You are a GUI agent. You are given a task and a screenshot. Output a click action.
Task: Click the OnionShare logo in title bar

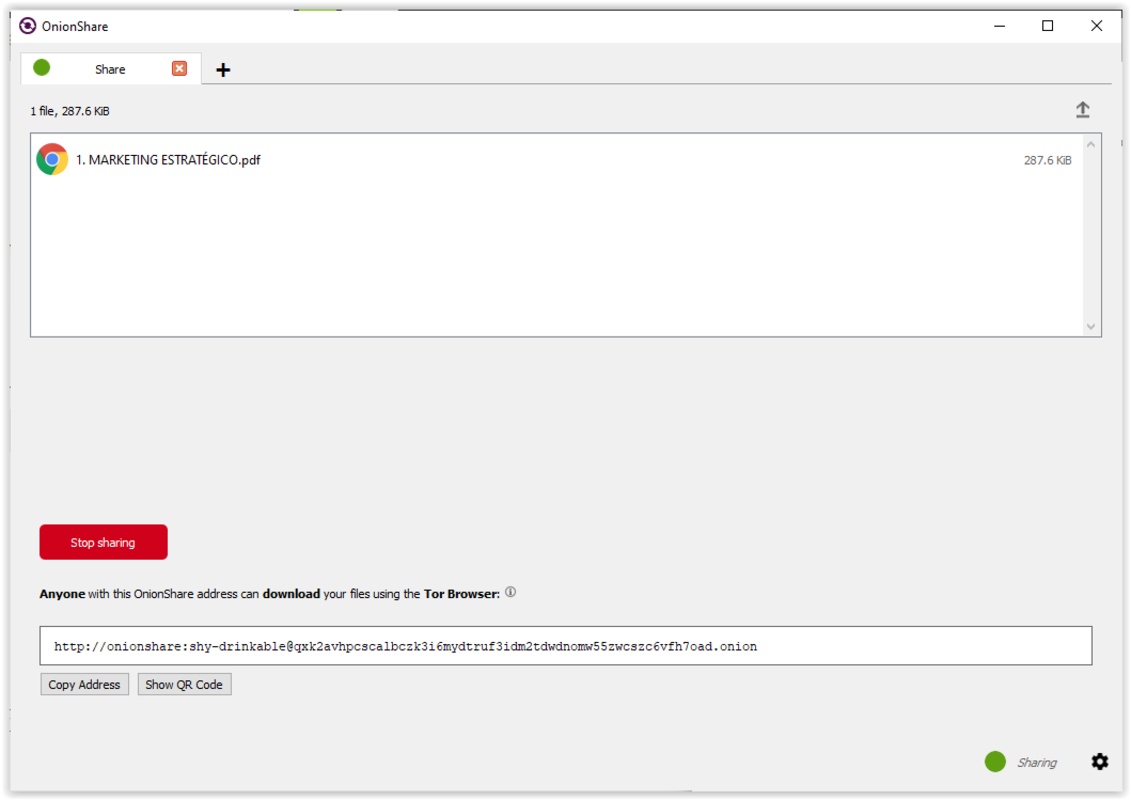(x=27, y=26)
